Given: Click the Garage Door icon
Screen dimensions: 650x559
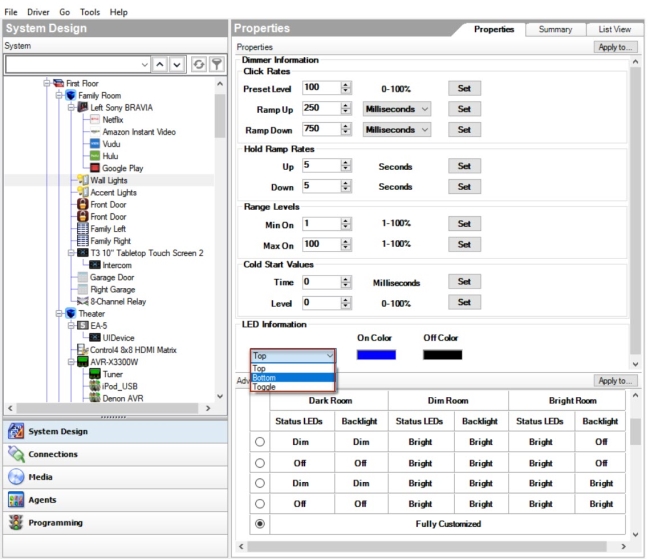Looking at the screenshot, I should (x=83, y=277).
